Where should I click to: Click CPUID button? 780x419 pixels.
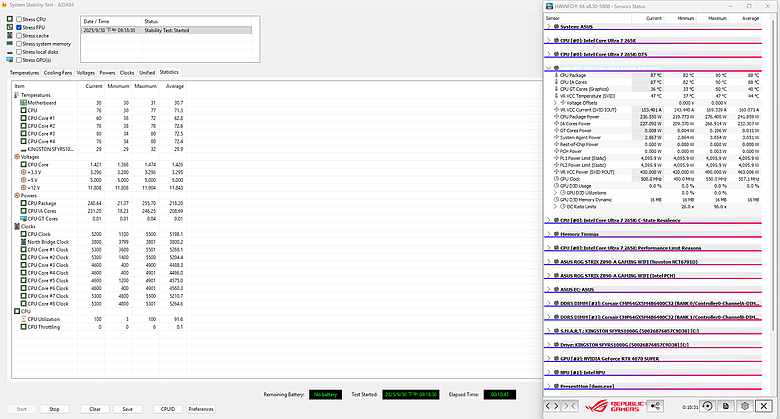168,409
